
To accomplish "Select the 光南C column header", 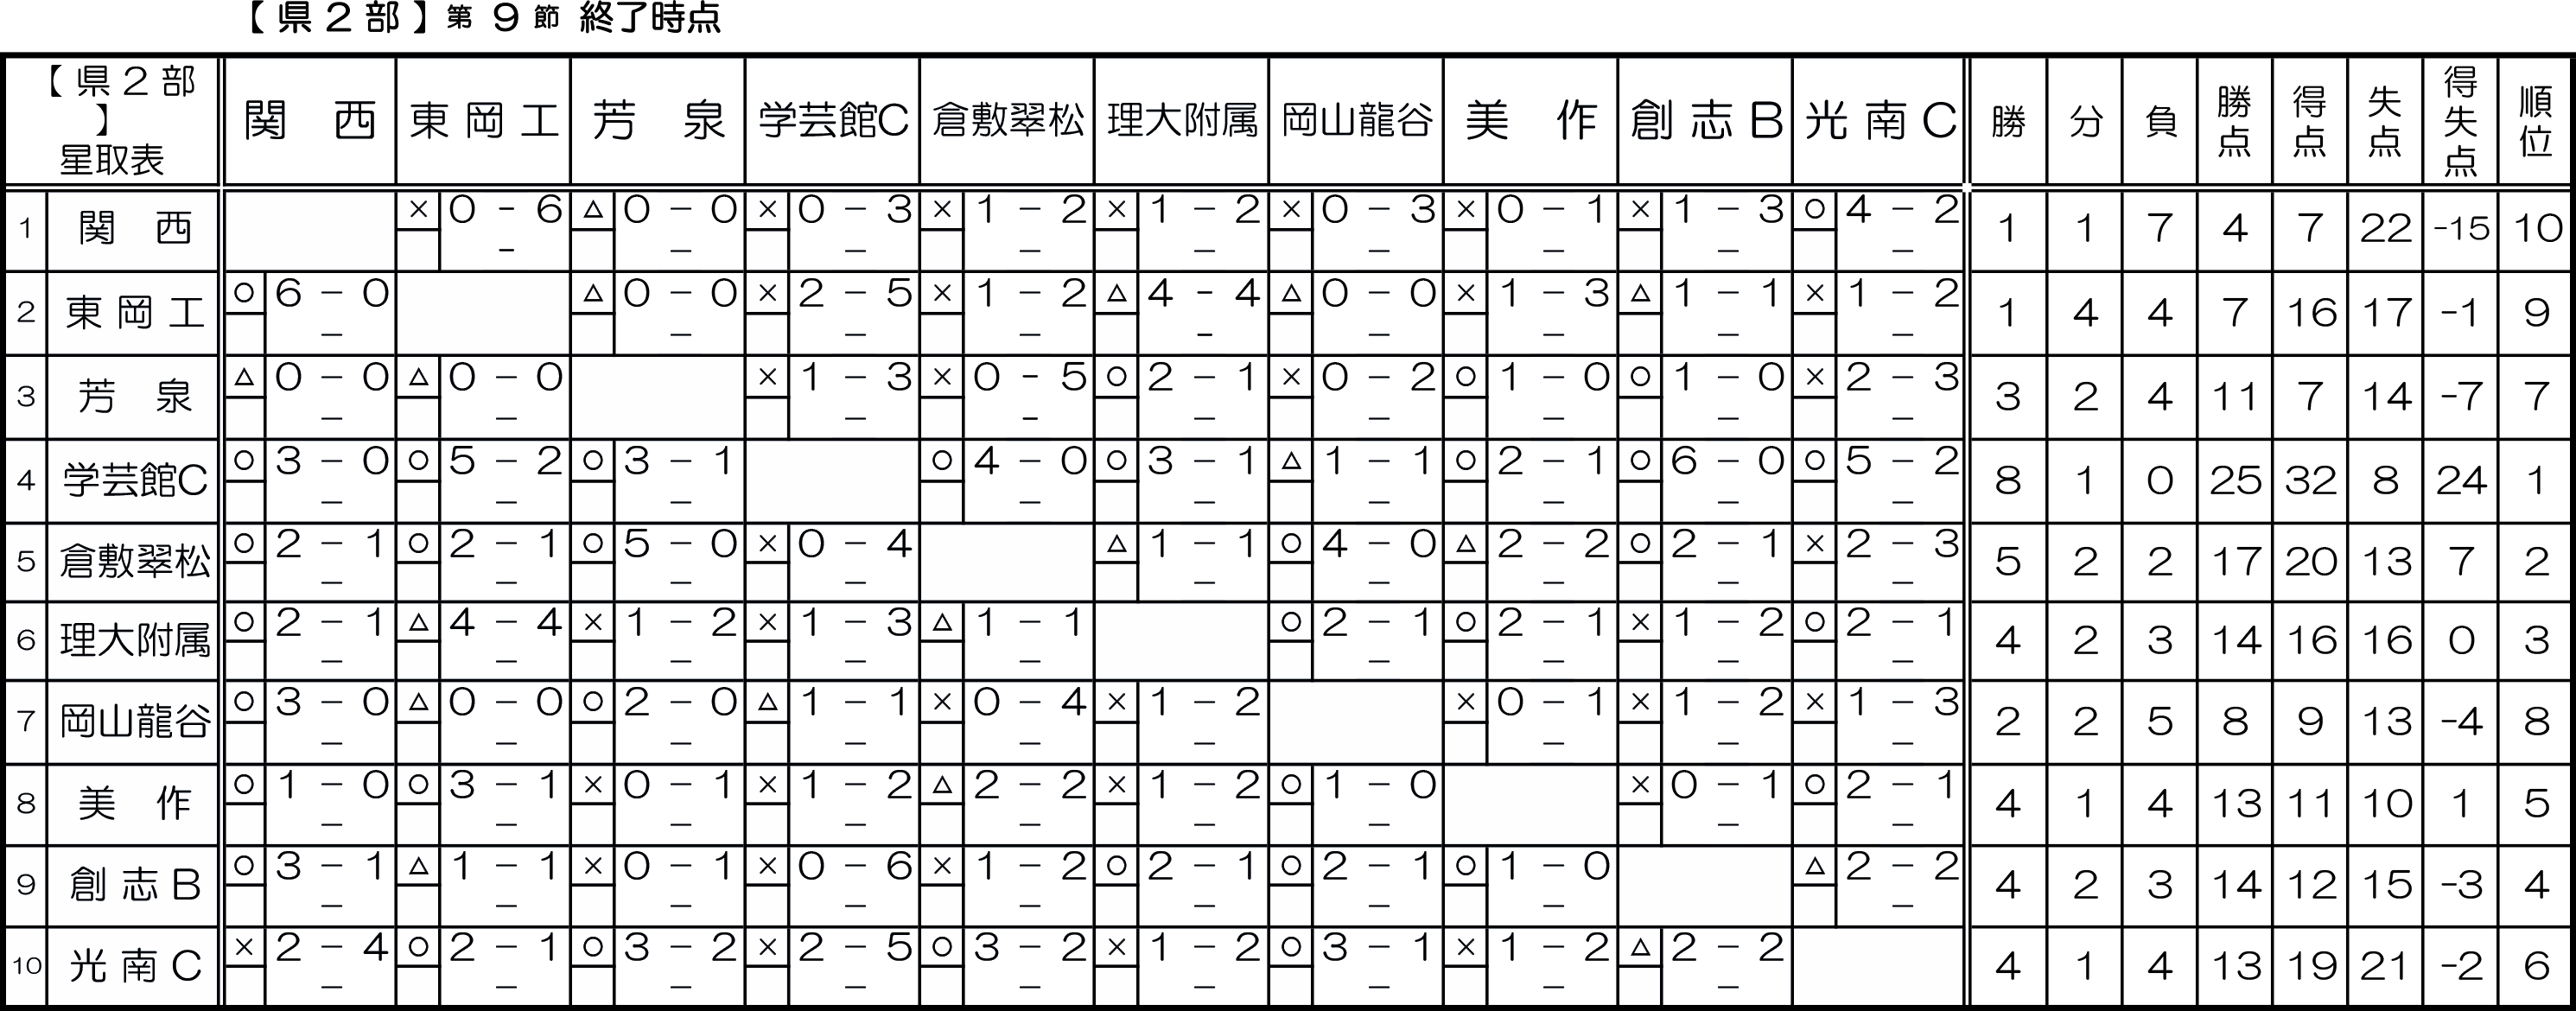I will tap(1879, 121).
